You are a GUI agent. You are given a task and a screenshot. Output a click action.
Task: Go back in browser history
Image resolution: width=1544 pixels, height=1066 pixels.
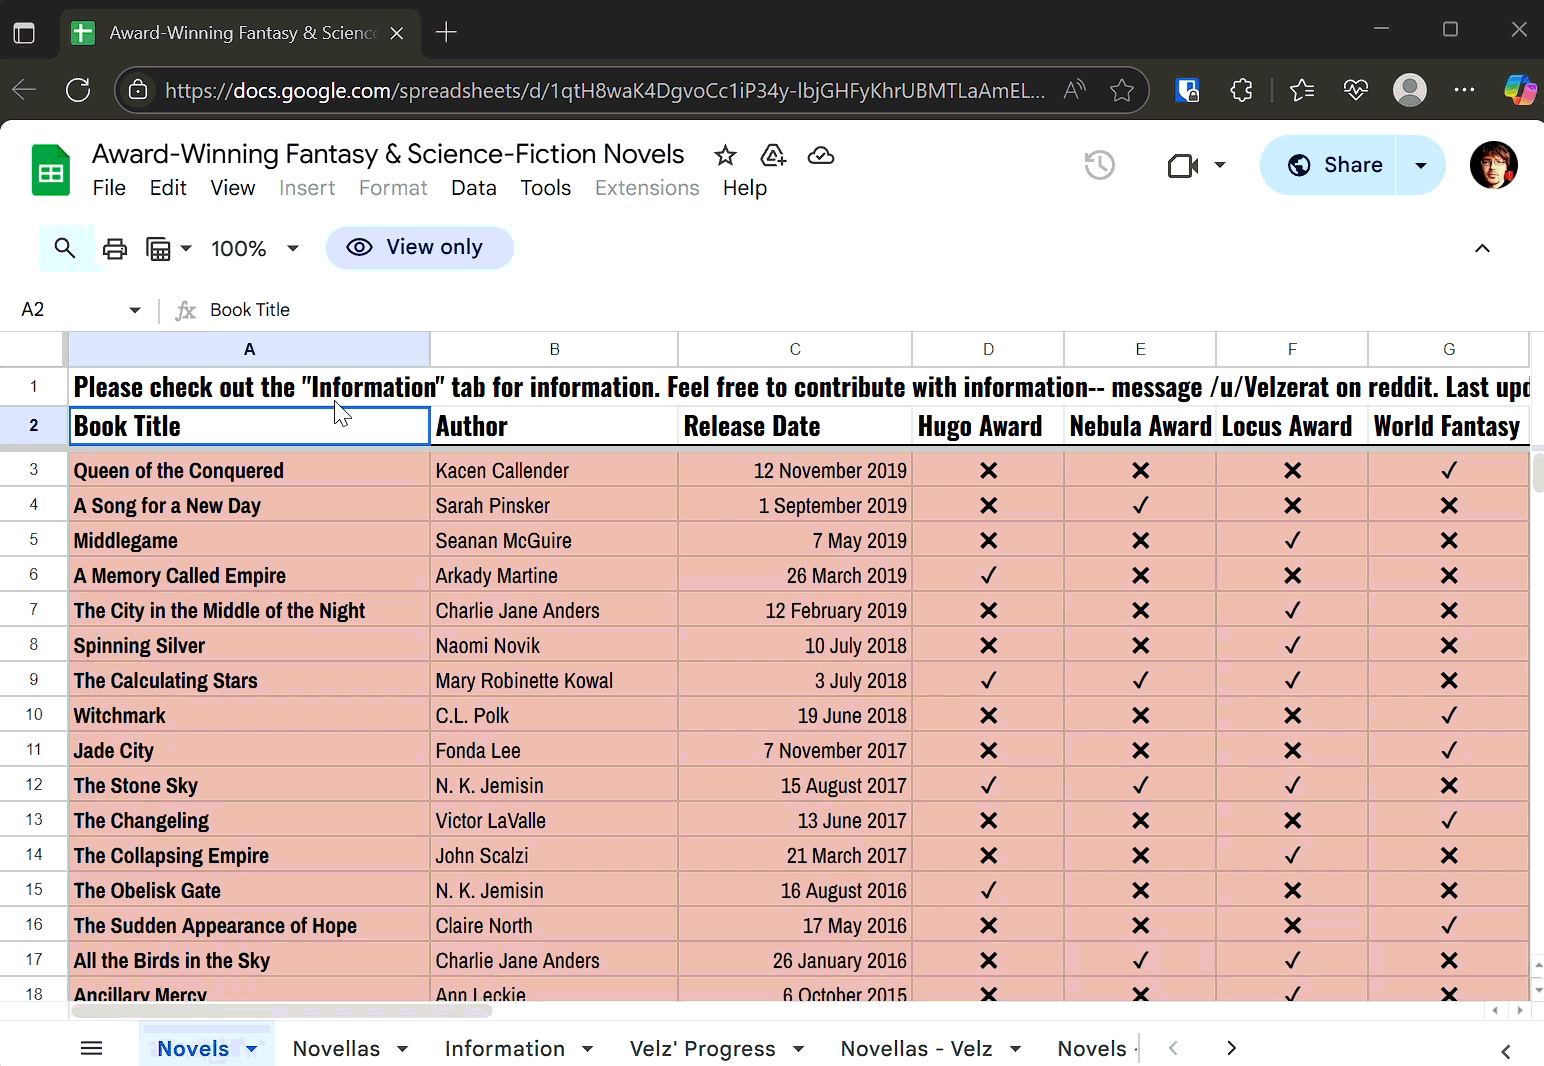coord(24,90)
